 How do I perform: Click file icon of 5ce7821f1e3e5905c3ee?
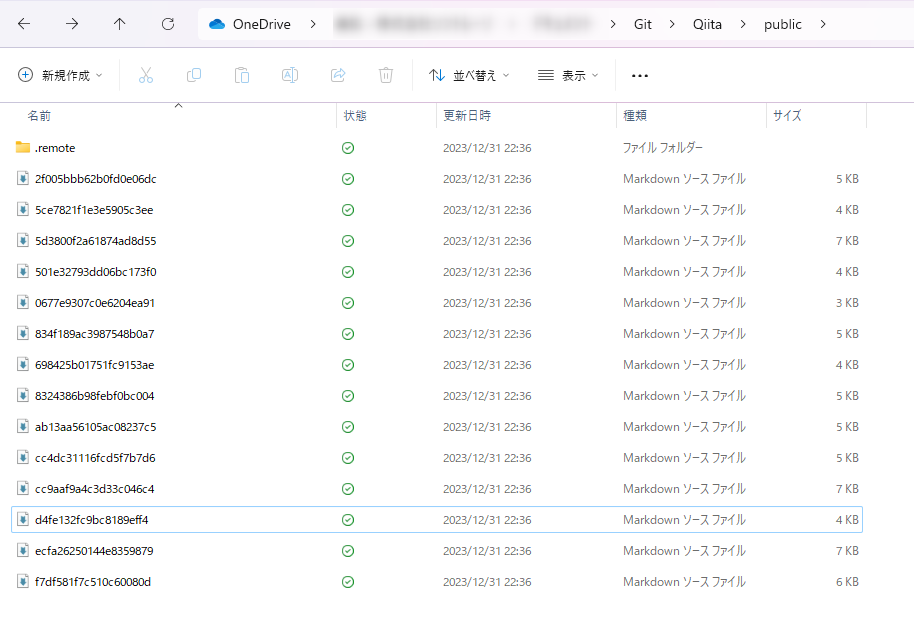point(23,209)
